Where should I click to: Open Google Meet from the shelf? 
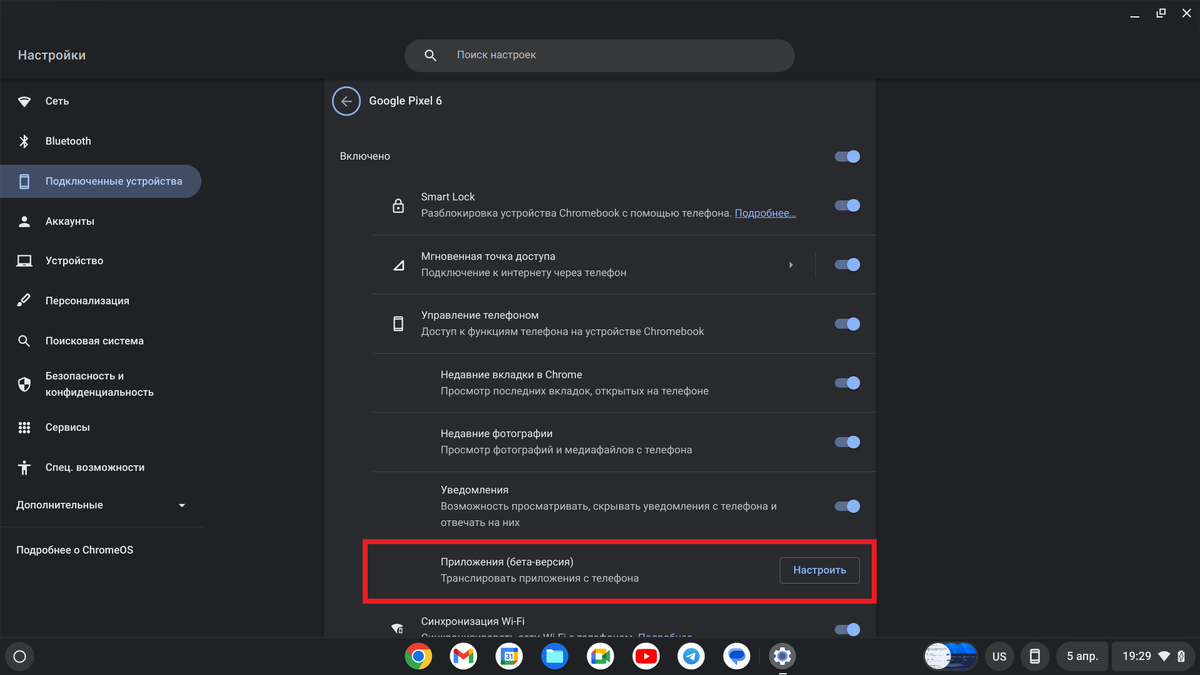(x=600, y=656)
